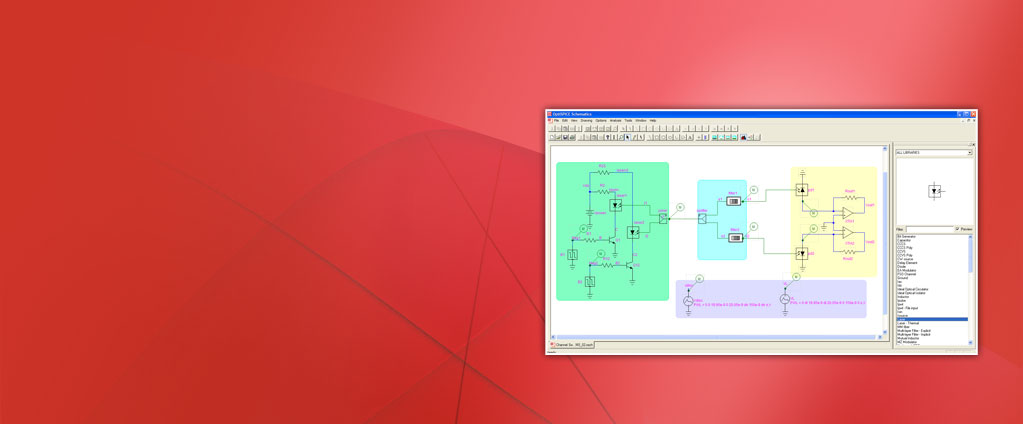Switch to the WS_02.osch document tab
This screenshot has height=424, width=1023.
pyautogui.click(x=574, y=345)
